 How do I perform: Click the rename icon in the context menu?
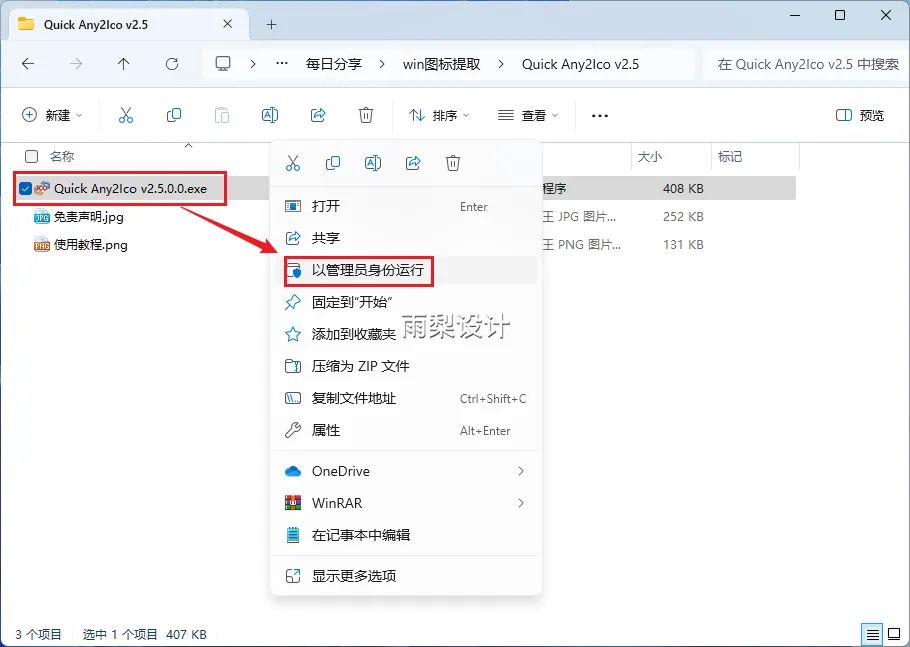coord(373,163)
